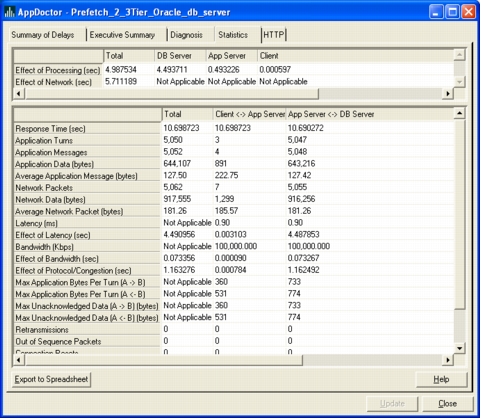Click the Close button at bottom
The height and width of the screenshot is (419, 482).
[447, 404]
